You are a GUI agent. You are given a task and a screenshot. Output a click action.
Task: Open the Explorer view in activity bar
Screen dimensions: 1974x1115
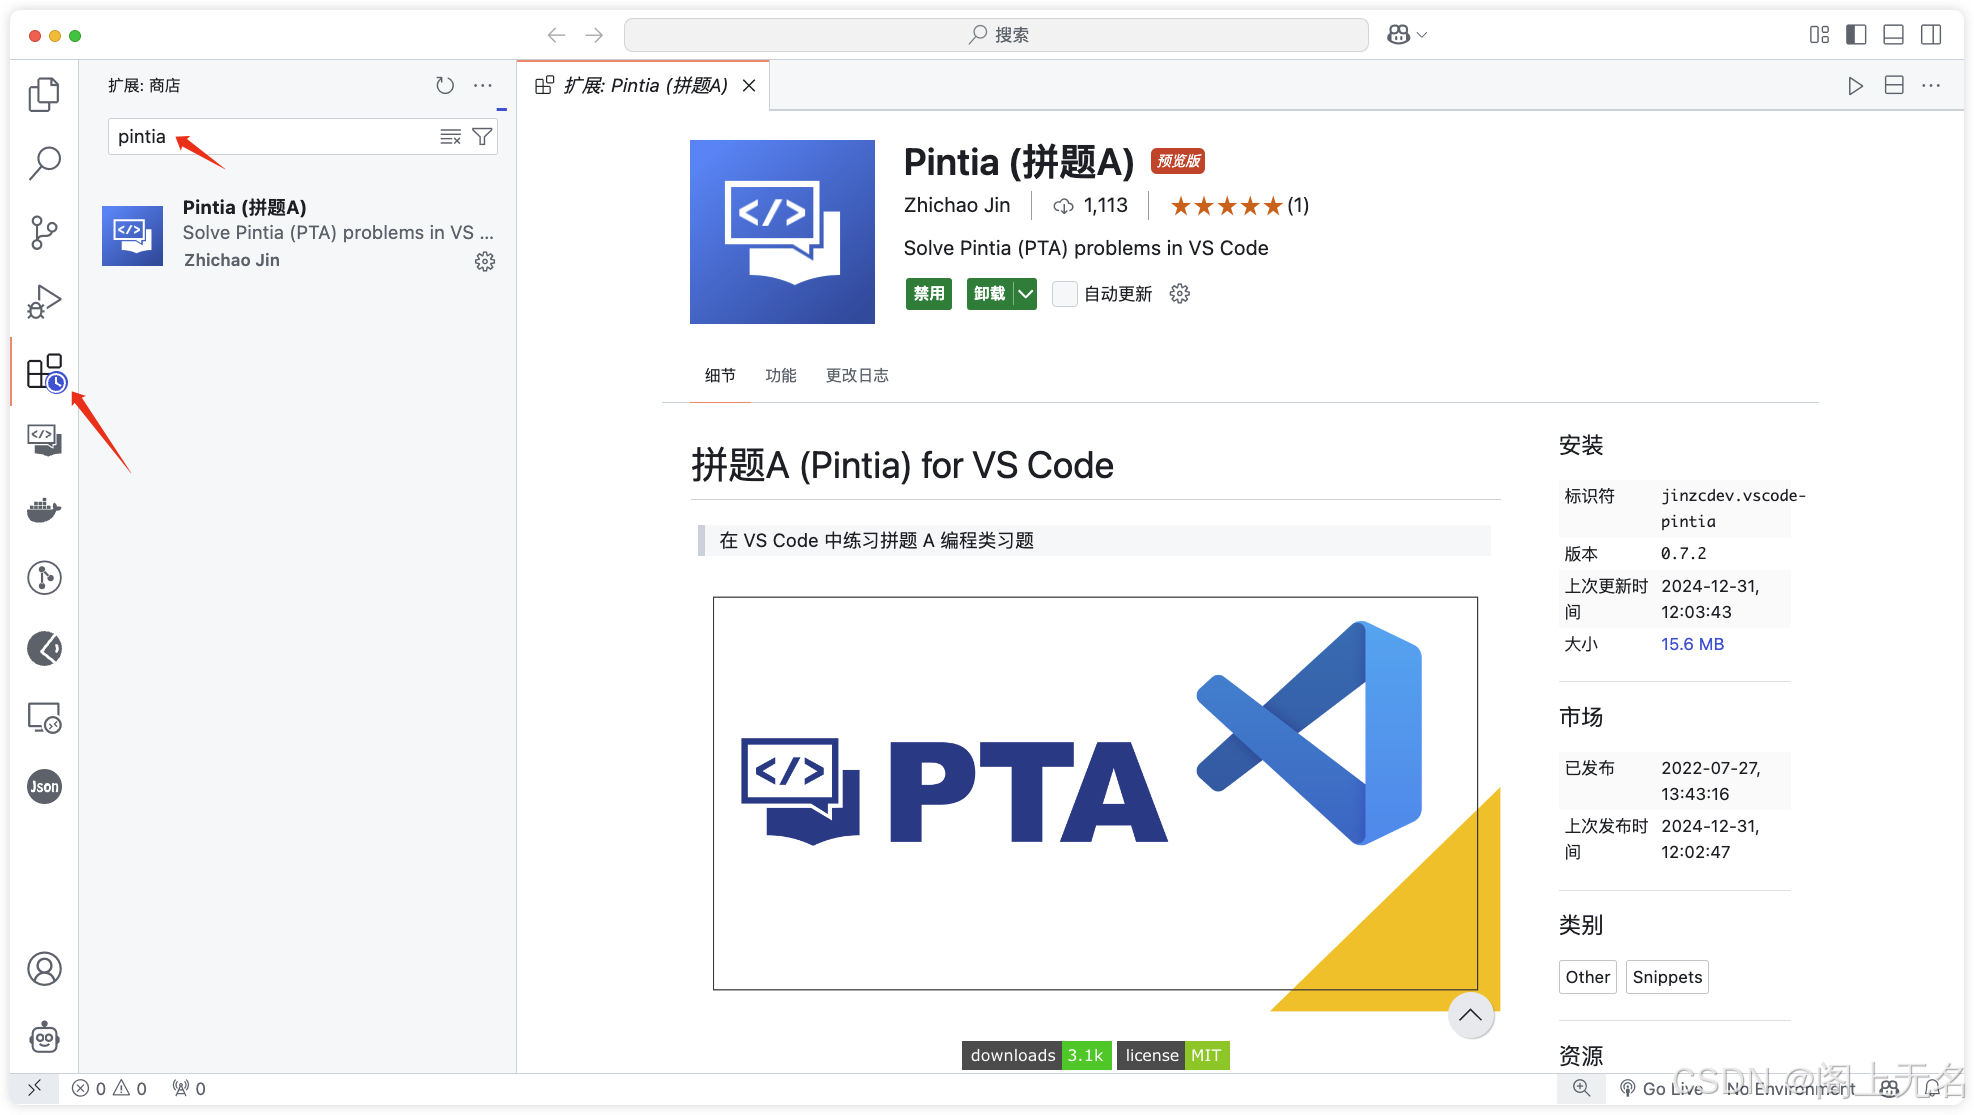[x=44, y=94]
